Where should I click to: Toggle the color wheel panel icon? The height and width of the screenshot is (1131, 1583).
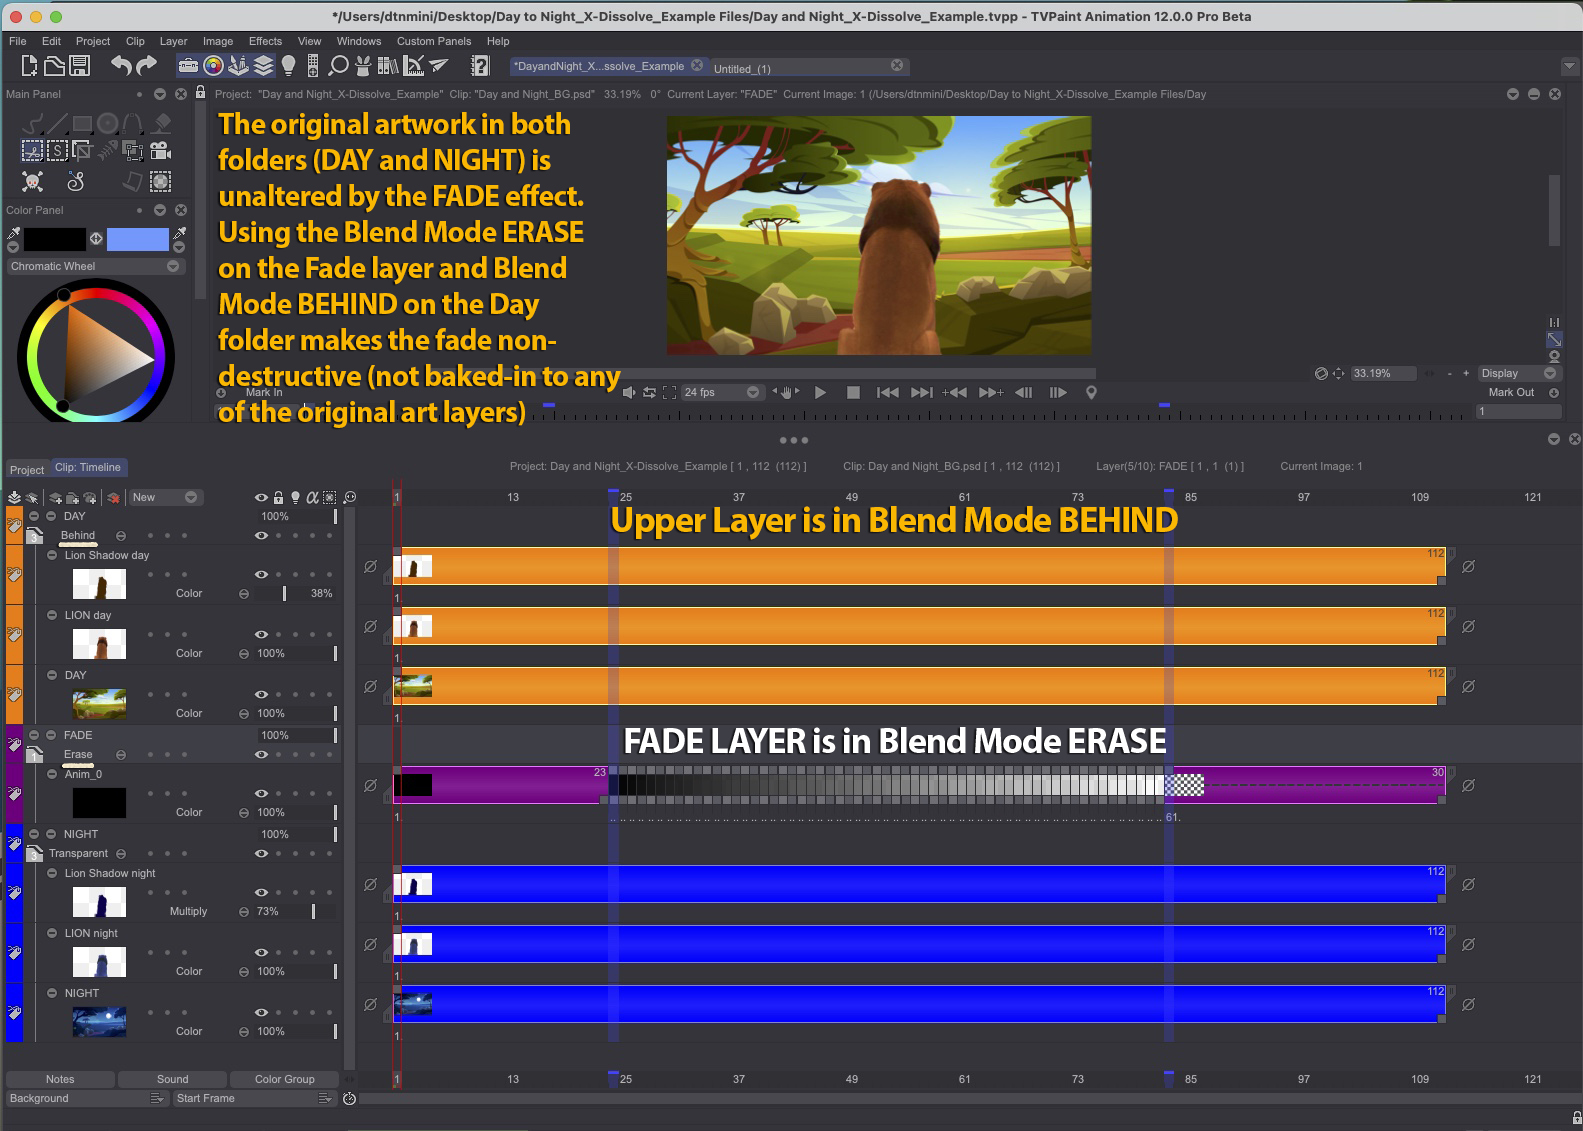(213, 66)
